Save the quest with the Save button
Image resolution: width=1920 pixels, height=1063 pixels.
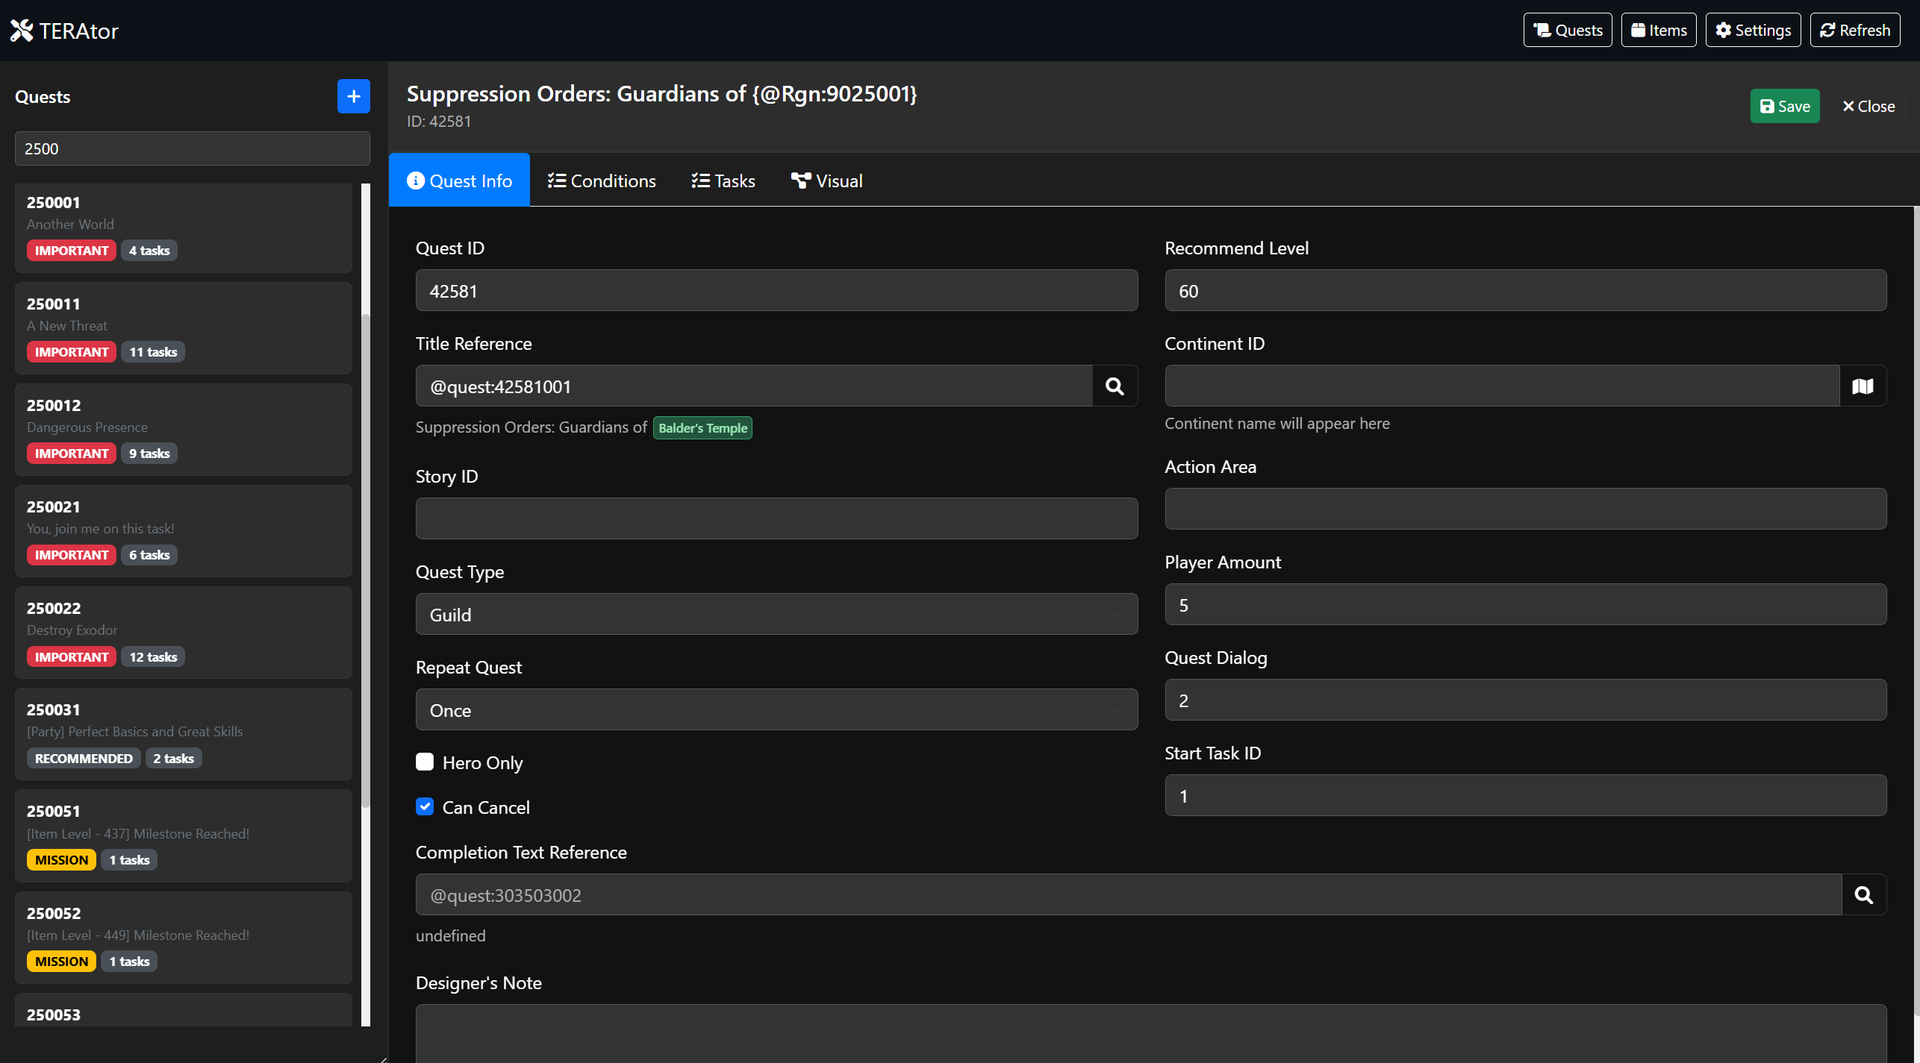[1784, 106]
